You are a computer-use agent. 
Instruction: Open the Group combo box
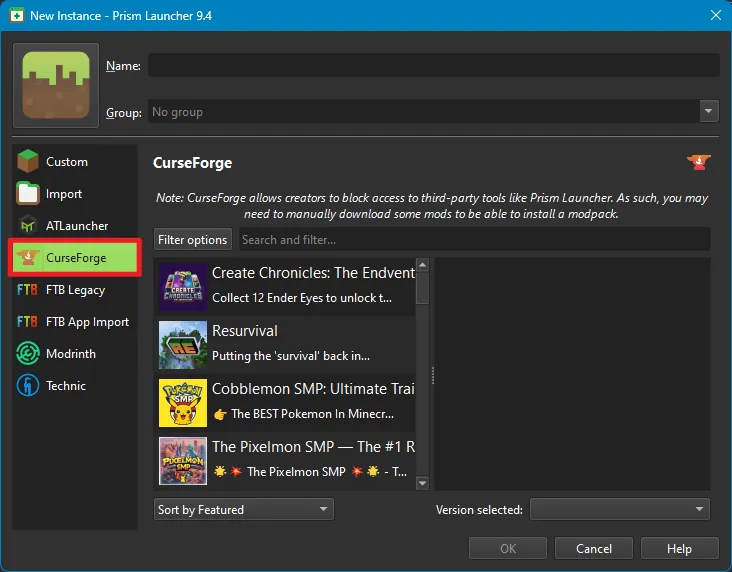pos(433,112)
